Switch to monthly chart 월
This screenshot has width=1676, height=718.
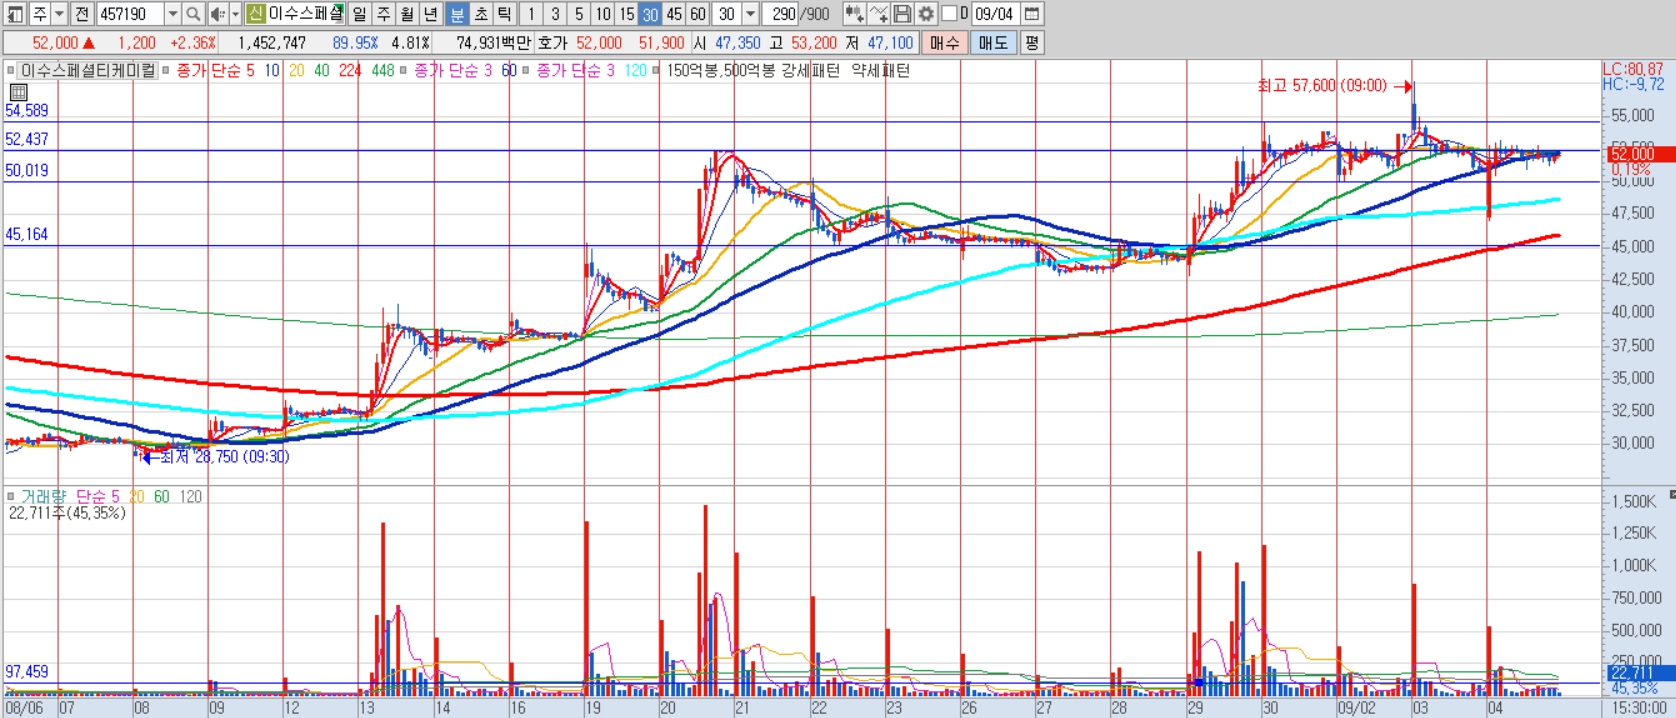[x=407, y=14]
